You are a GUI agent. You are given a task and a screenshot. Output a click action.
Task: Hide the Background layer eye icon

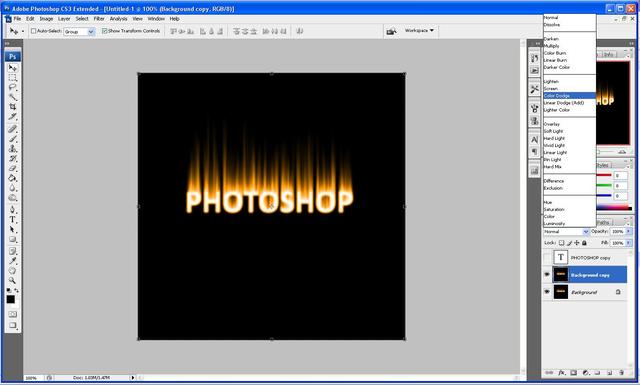547,292
